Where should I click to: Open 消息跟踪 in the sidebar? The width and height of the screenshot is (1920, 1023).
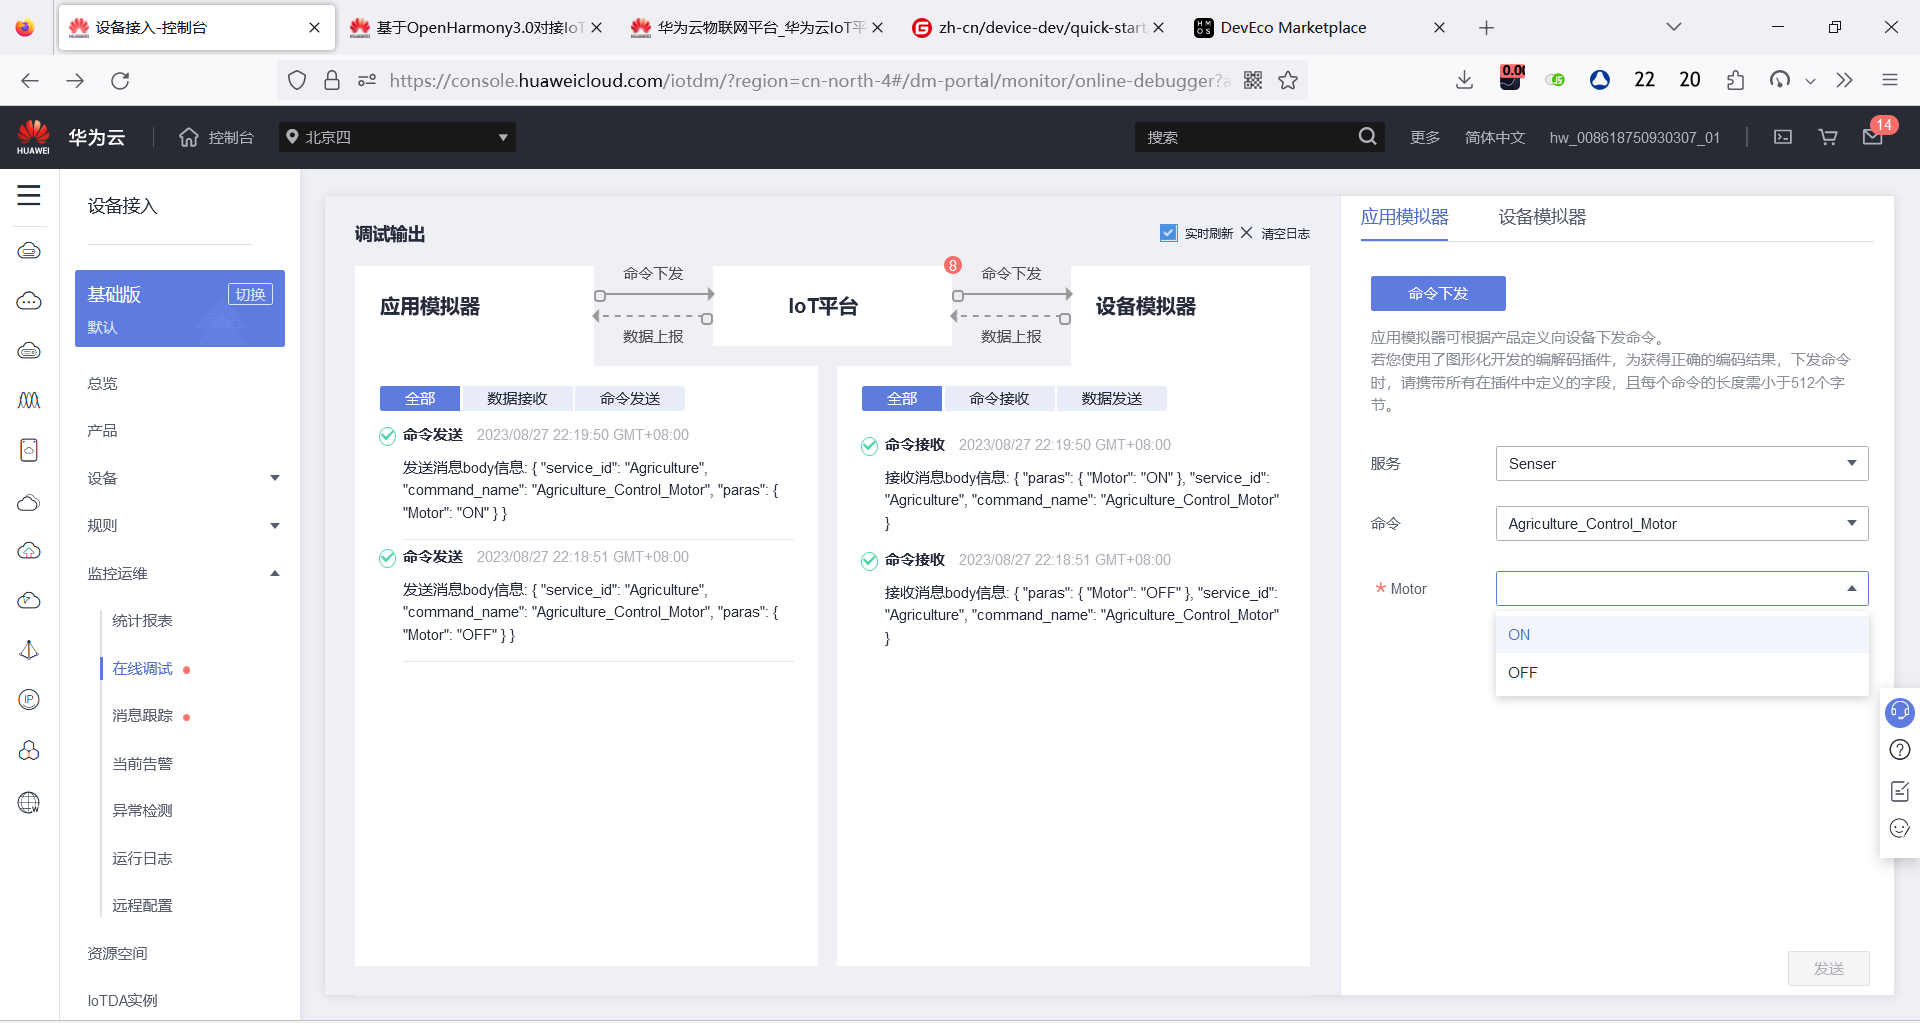142,716
